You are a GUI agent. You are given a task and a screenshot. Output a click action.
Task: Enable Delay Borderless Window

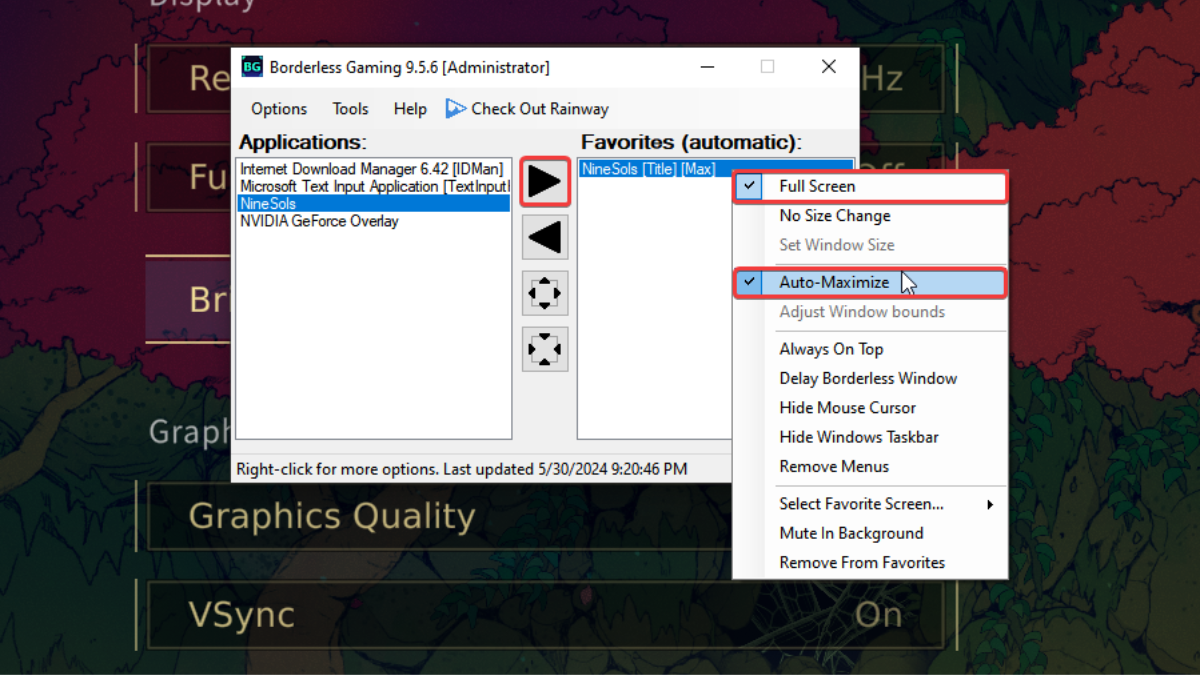[868, 378]
